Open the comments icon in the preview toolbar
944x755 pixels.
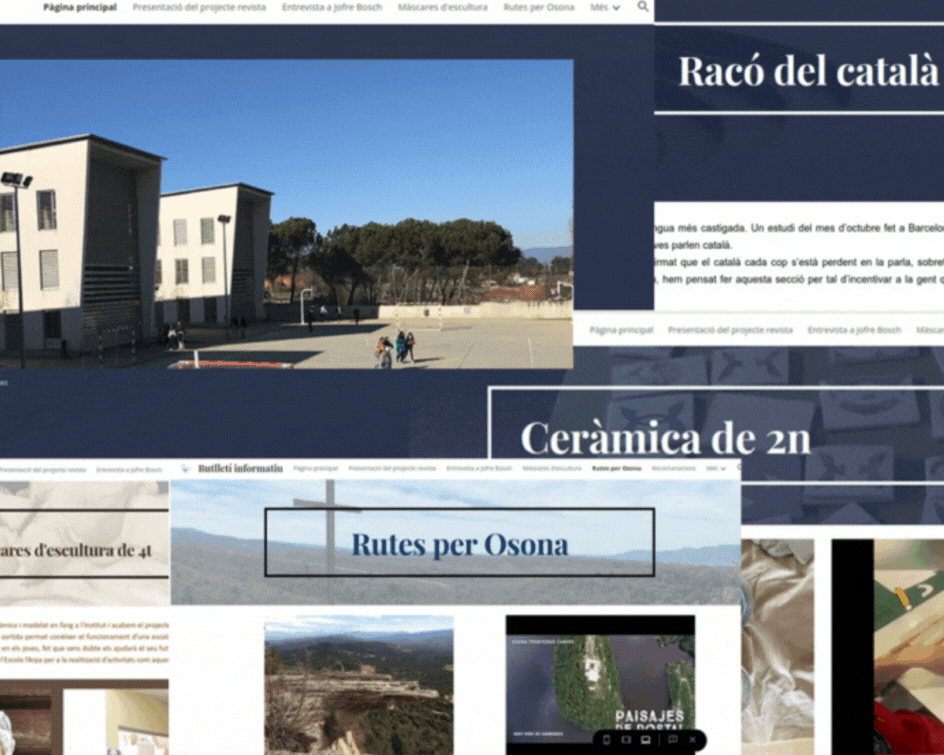(672, 740)
